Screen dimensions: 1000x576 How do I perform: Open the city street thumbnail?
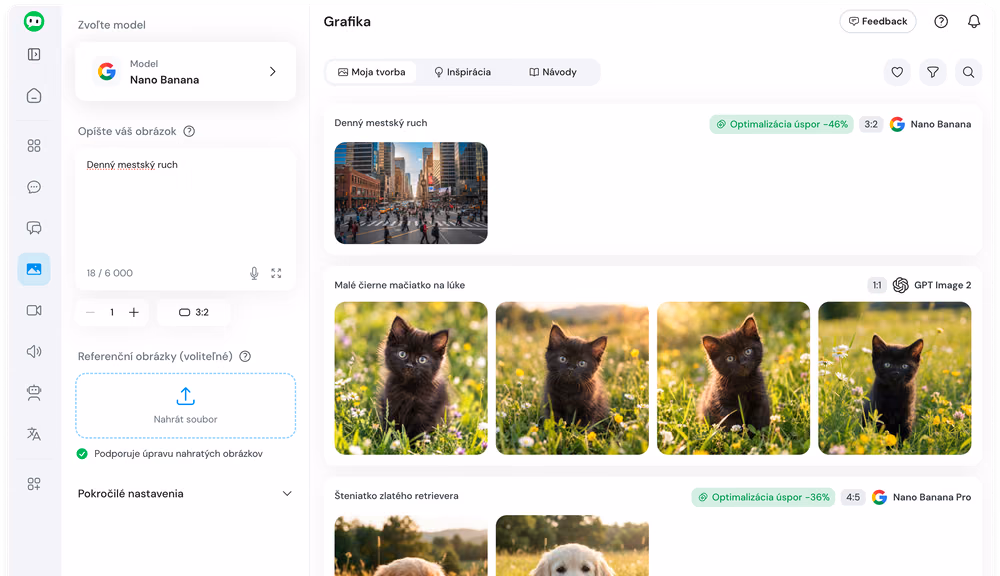coord(411,193)
